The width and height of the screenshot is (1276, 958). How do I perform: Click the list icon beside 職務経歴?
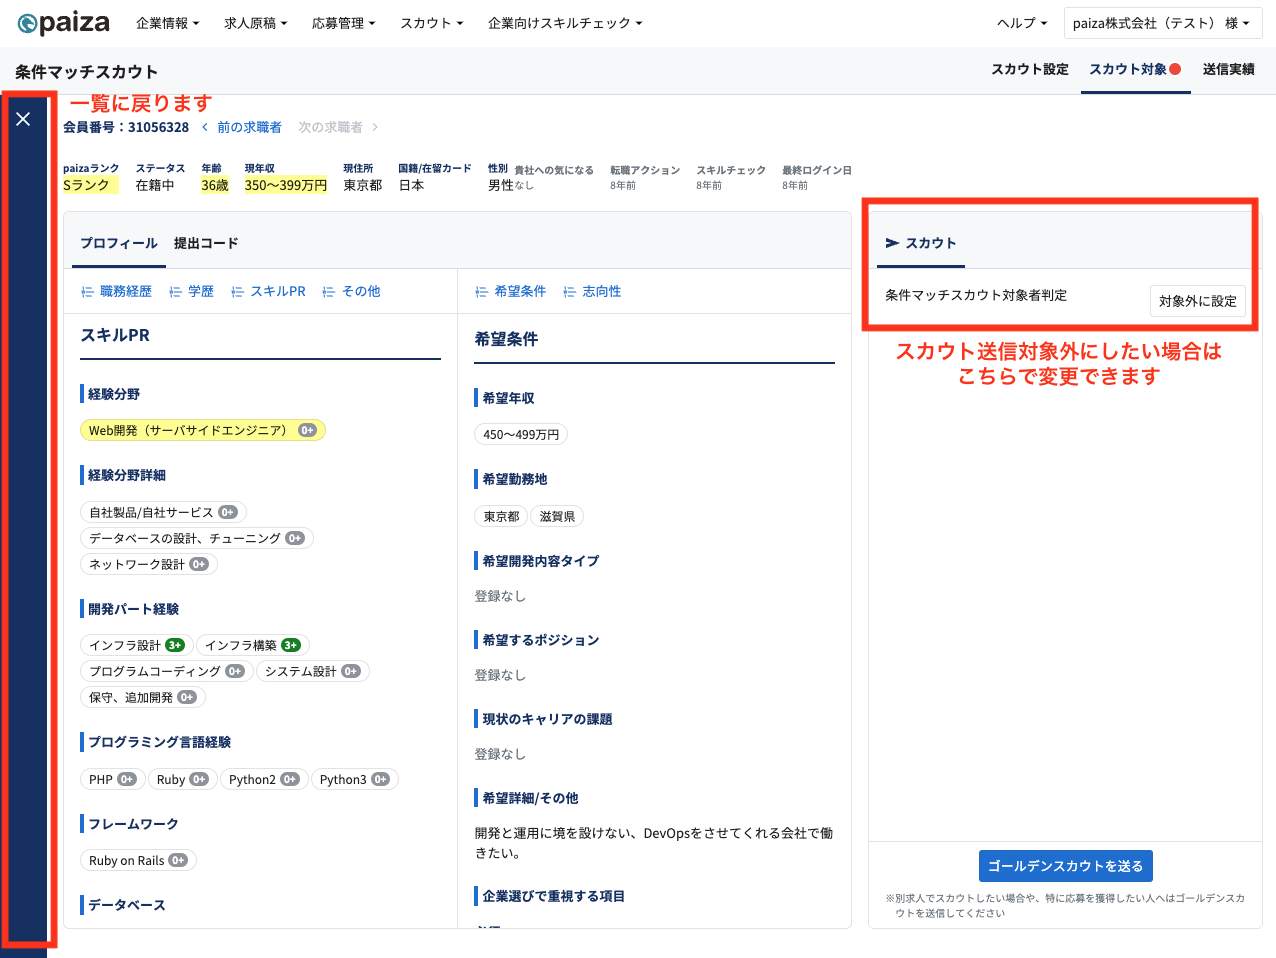click(x=87, y=292)
